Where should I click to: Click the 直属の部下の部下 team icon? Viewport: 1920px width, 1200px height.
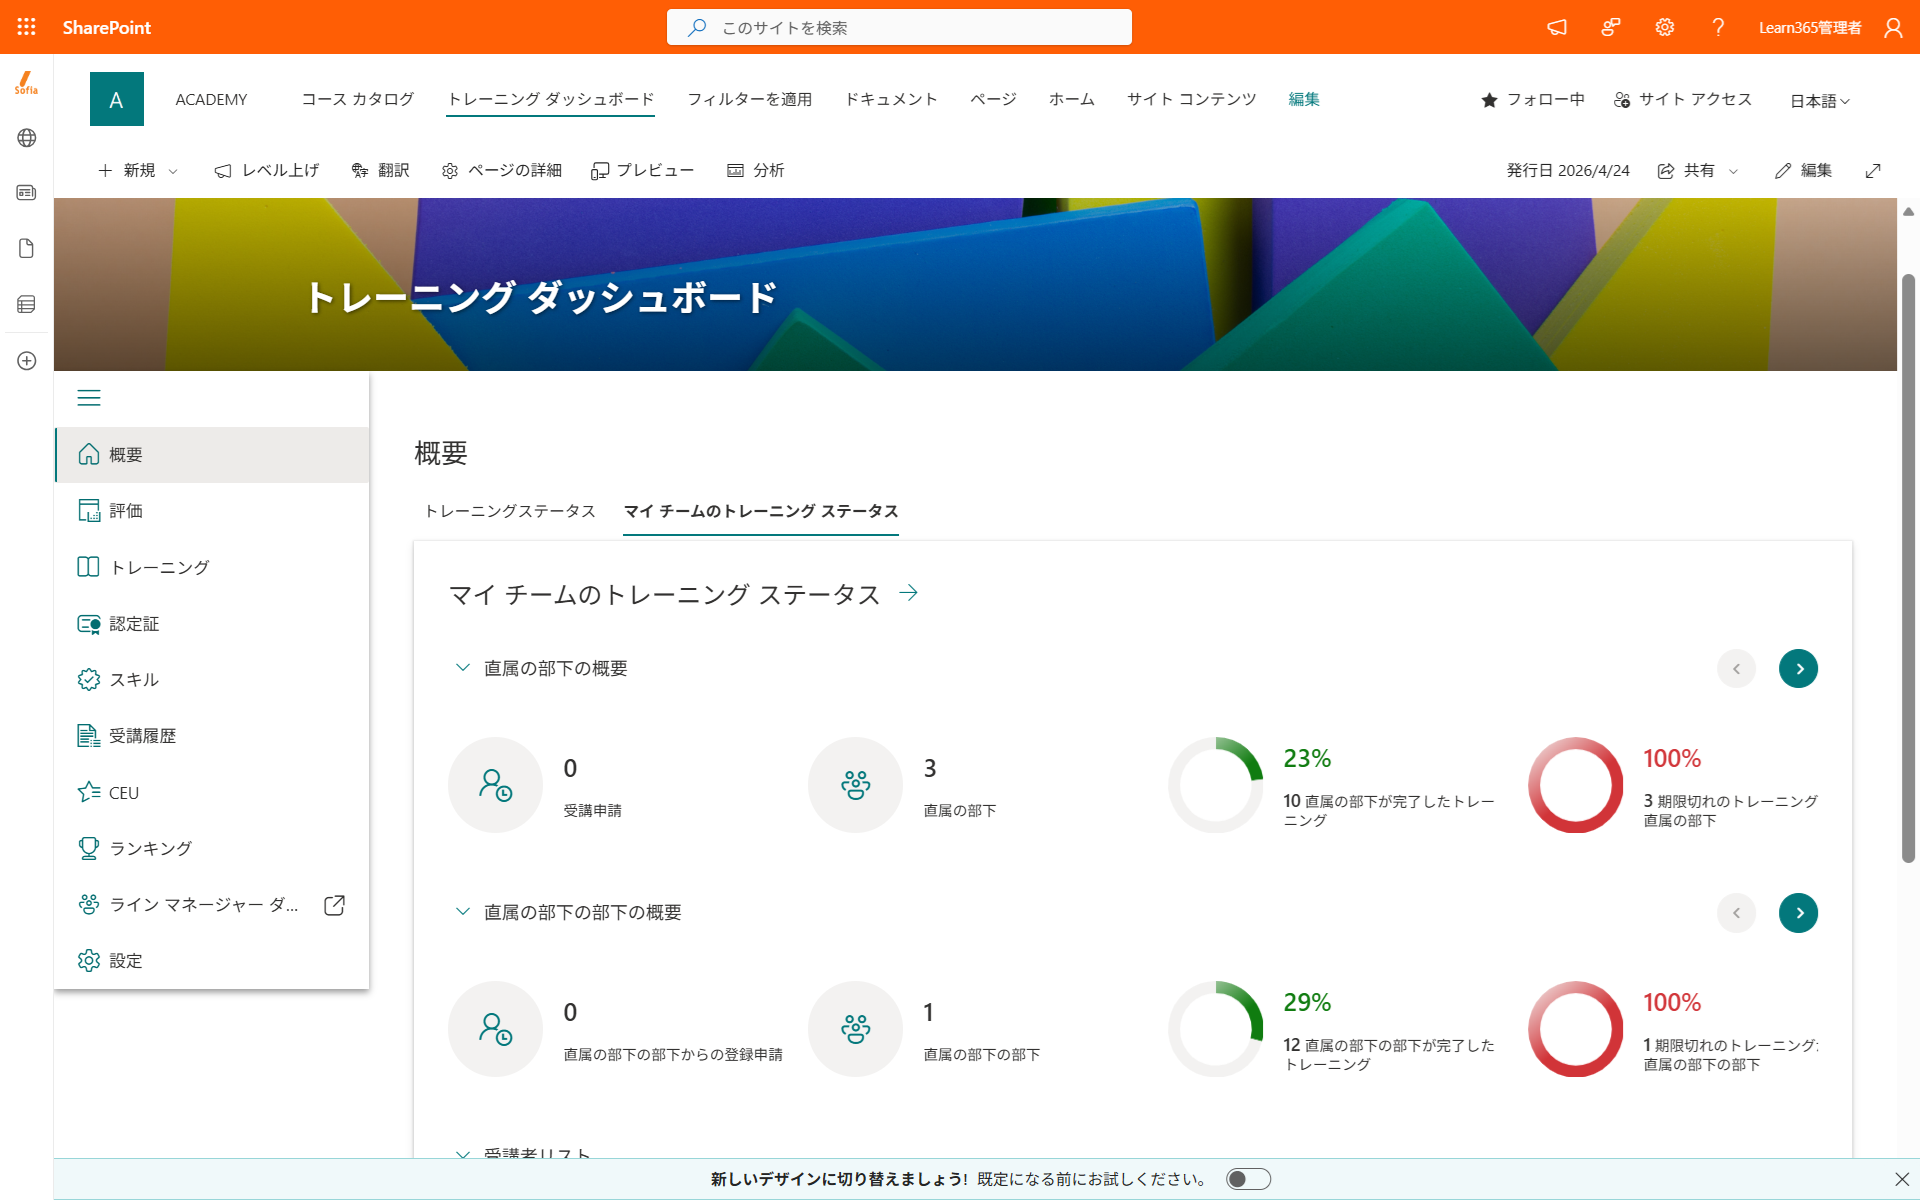(x=856, y=1029)
